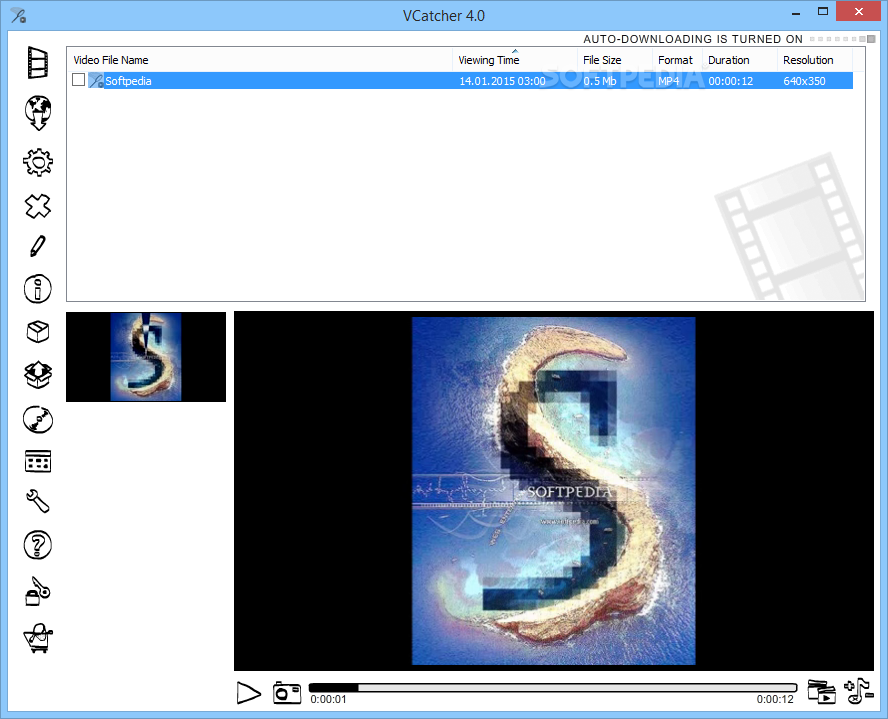Minimize the VCatcher window
Viewport: 888px width, 719px height.
[796, 12]
